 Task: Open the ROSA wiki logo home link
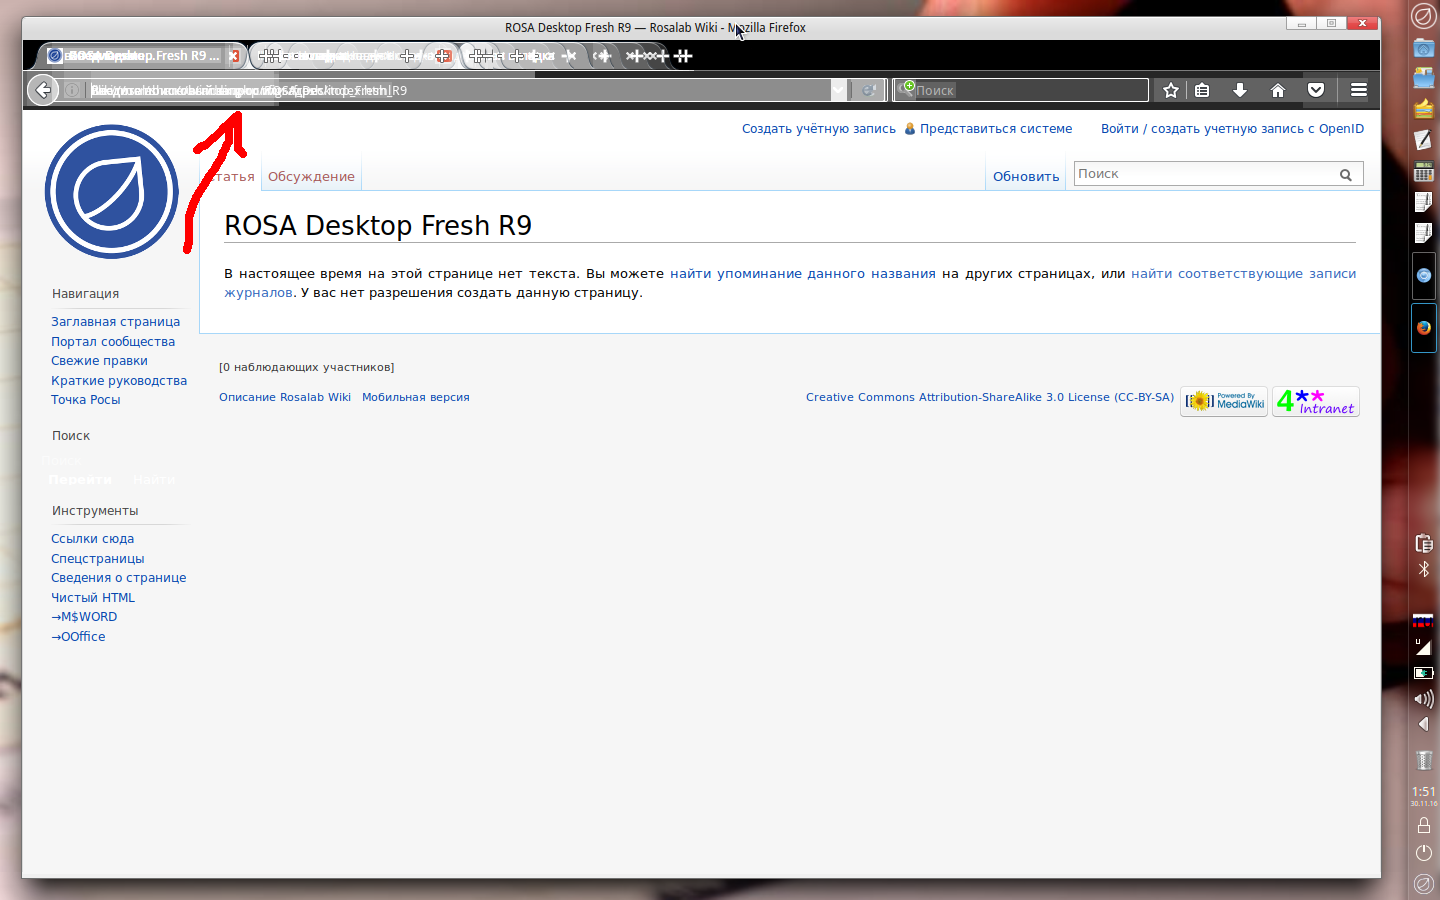(111, 191)
